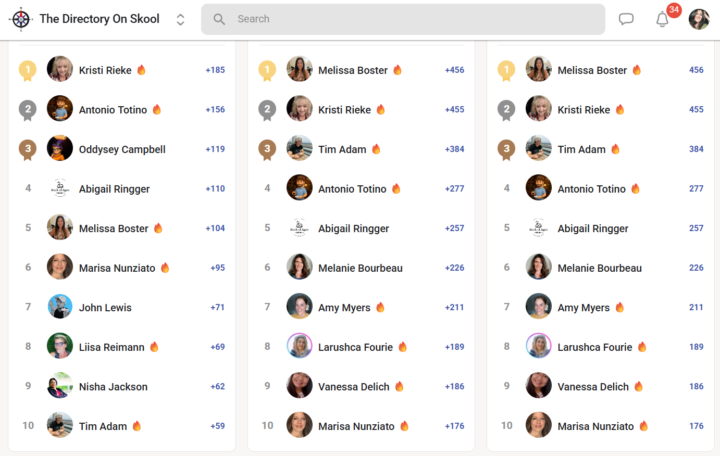Viewport: 720px width, 456px height.
Task: Open Oddysey Campbell's profile
Action: [x=122, y=149]
